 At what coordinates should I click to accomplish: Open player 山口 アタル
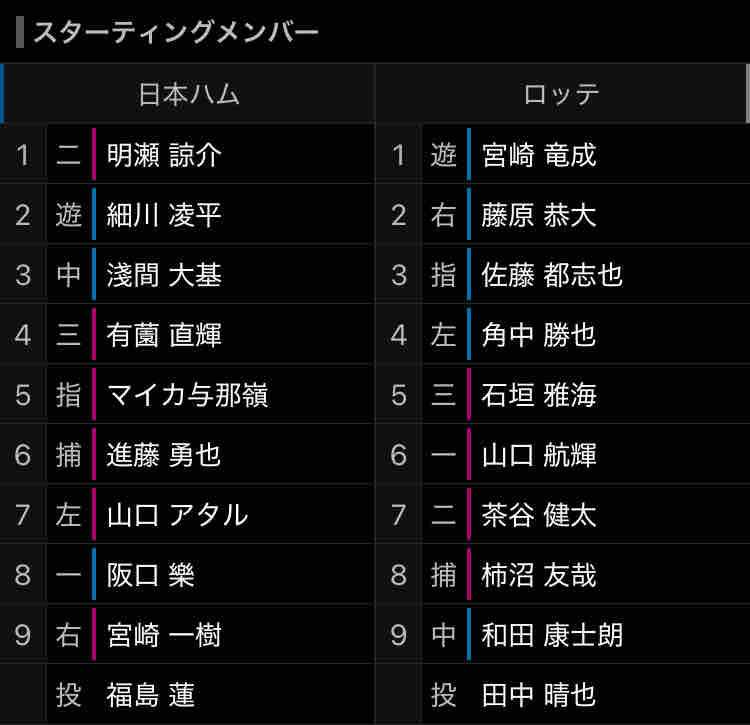pyautogui.click(x=177, y=515)
